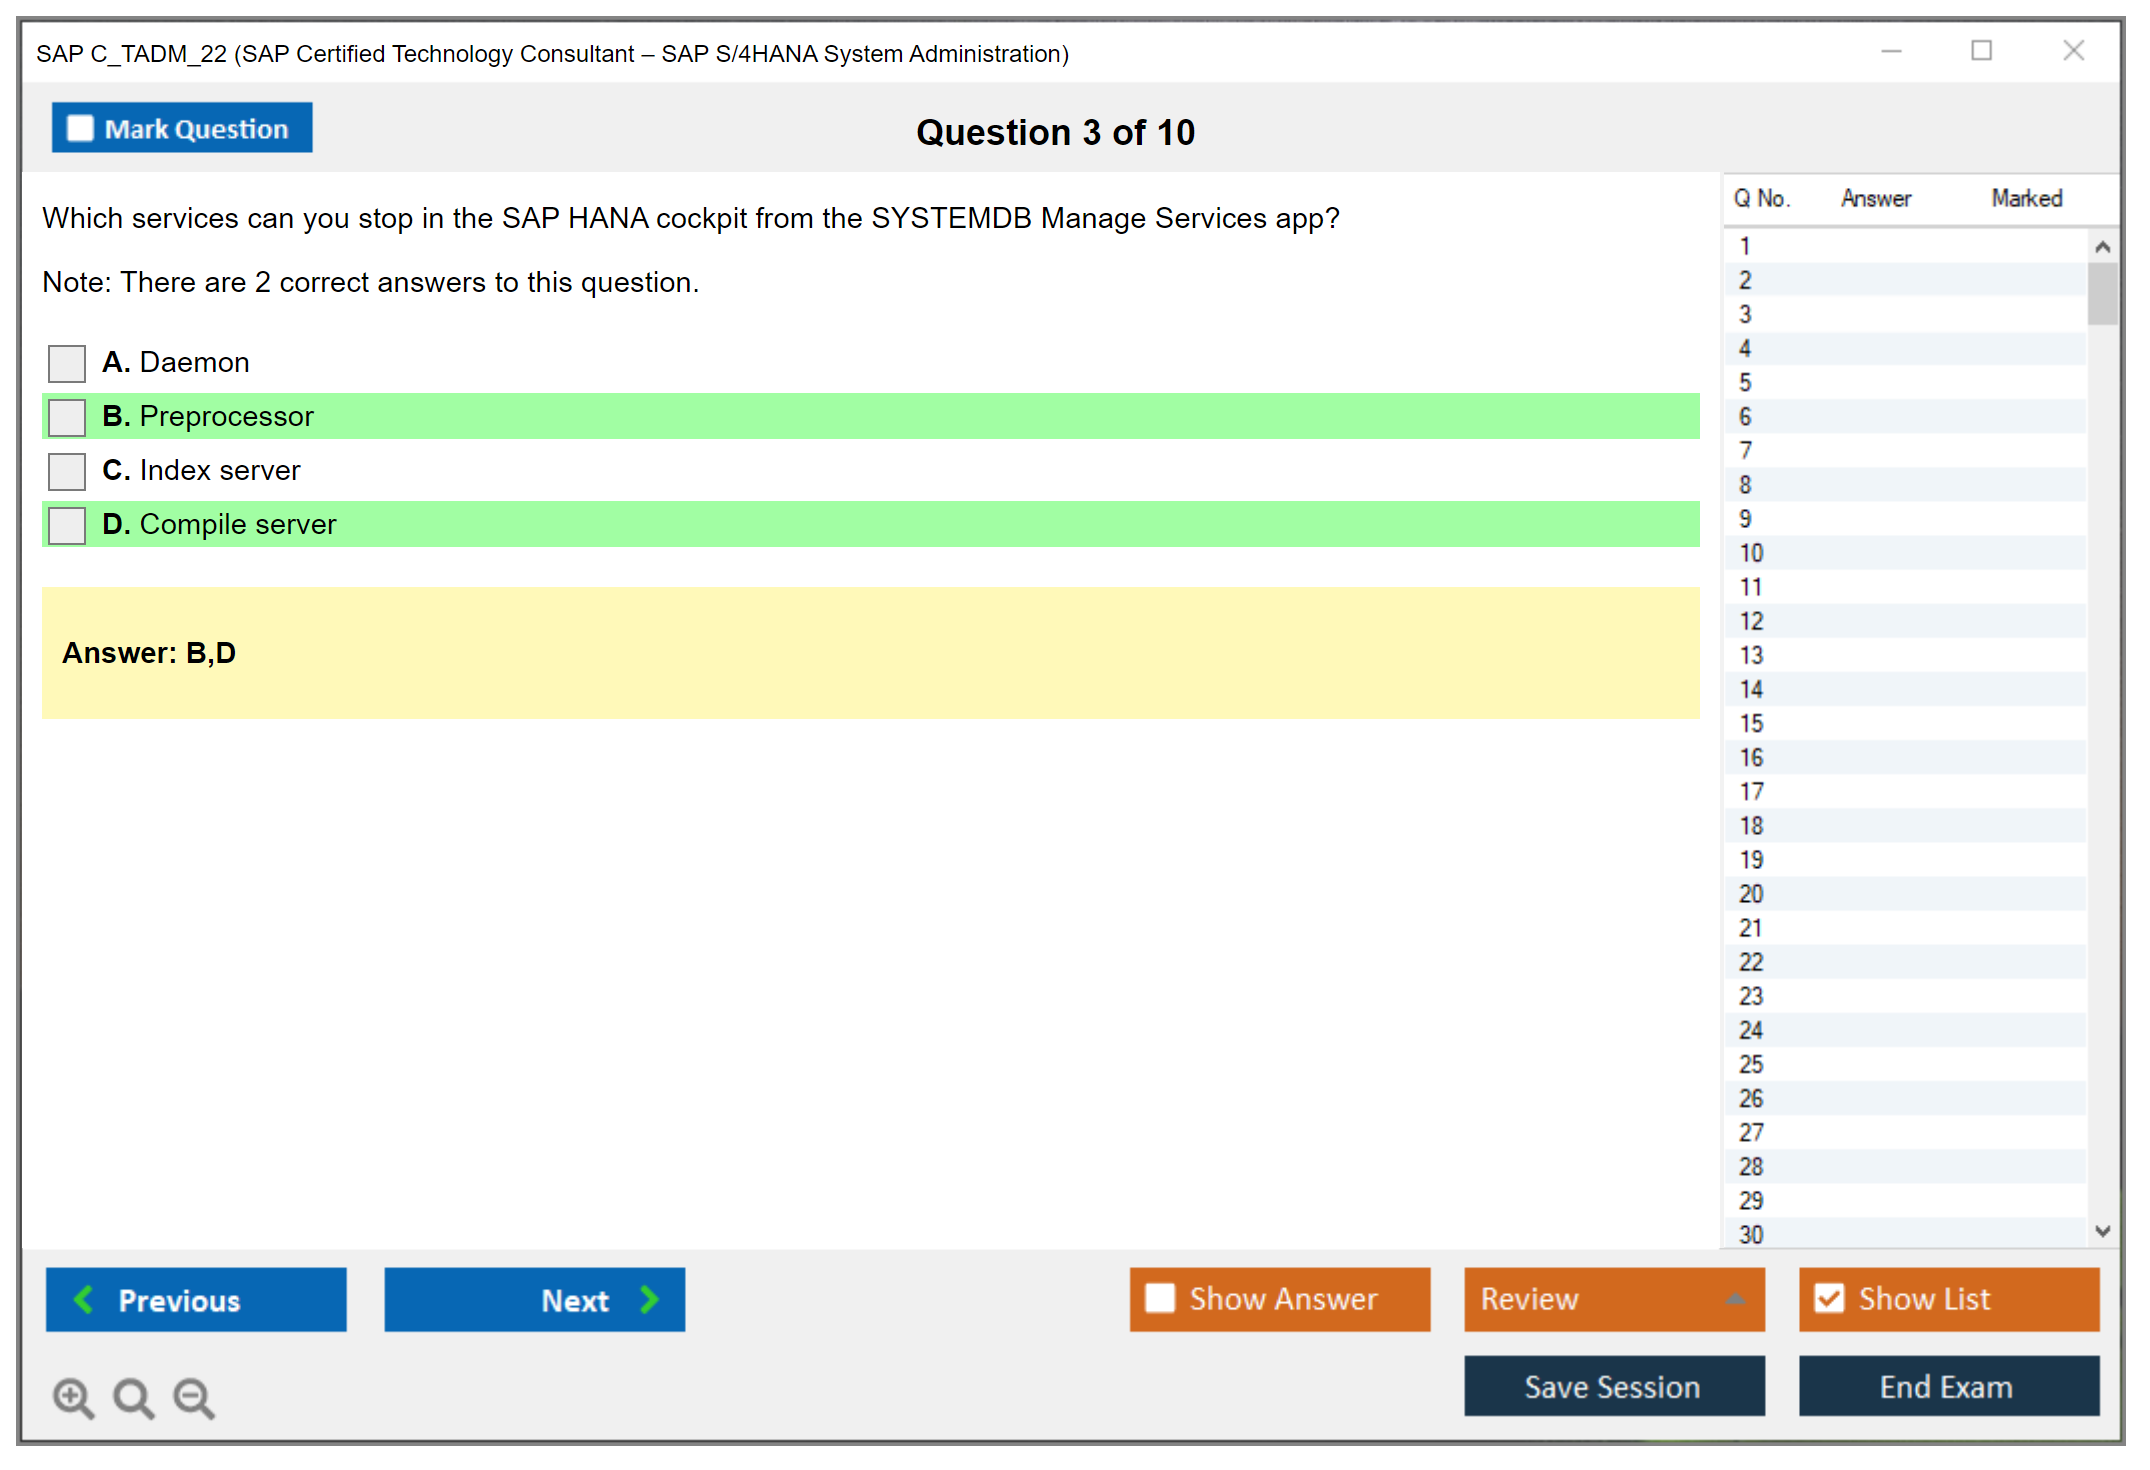
Task: Click the green left arrow on Previous
Action: coord(84,1299)
